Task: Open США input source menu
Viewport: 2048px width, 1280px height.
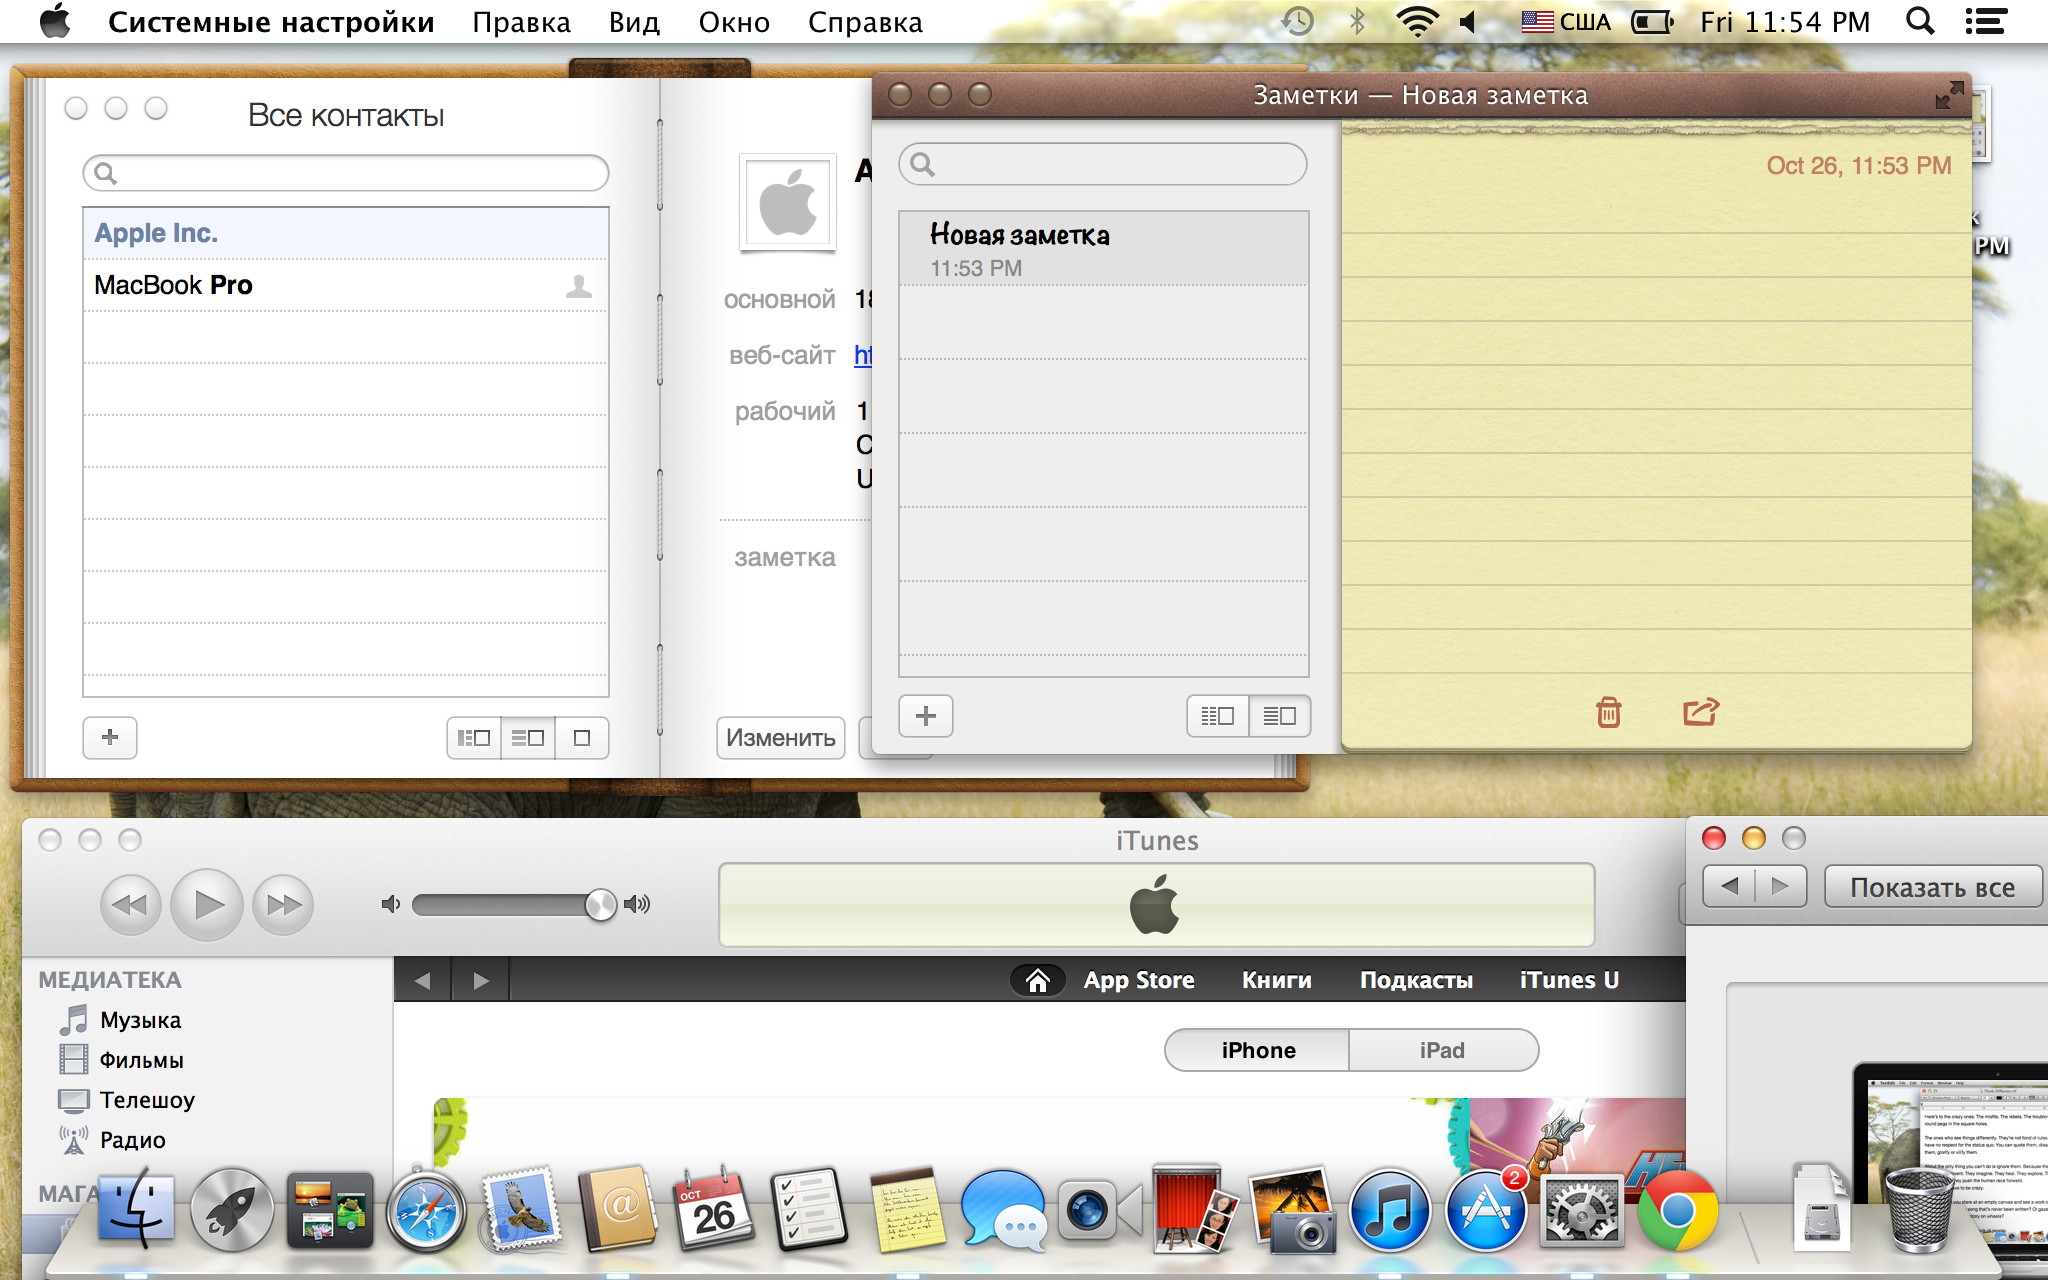Action: pyautogui.click(x=1566, y=21)
